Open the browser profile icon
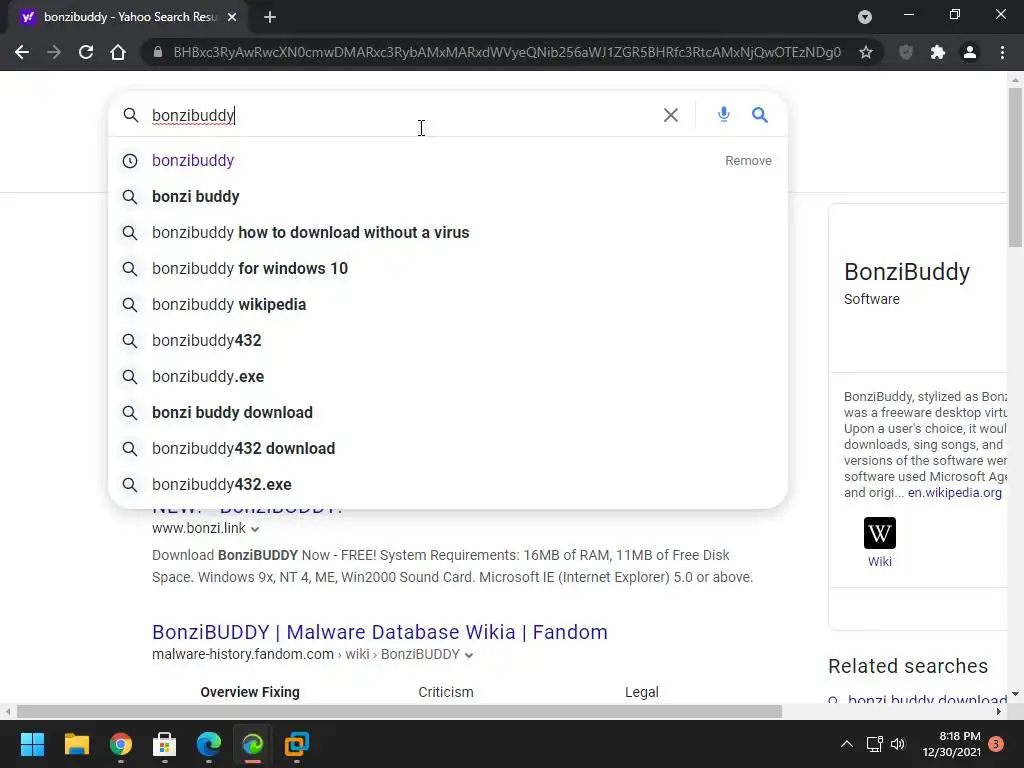Screen dimensions: 1024x768 tap(970, 52)
